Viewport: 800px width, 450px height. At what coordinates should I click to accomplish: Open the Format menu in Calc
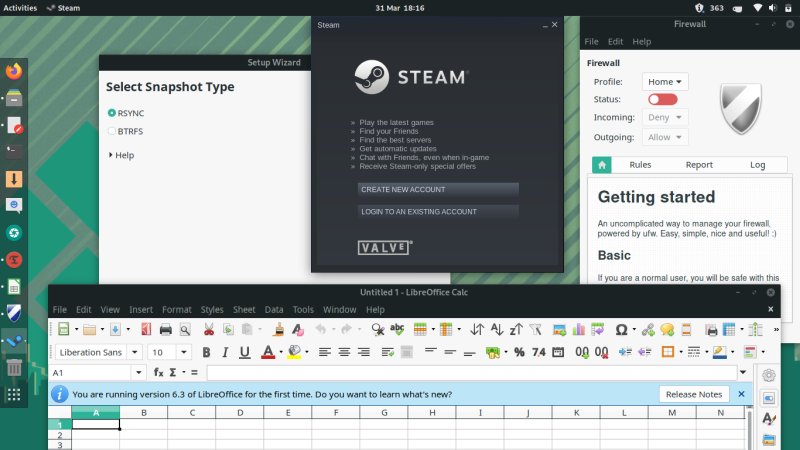[176, 310]
